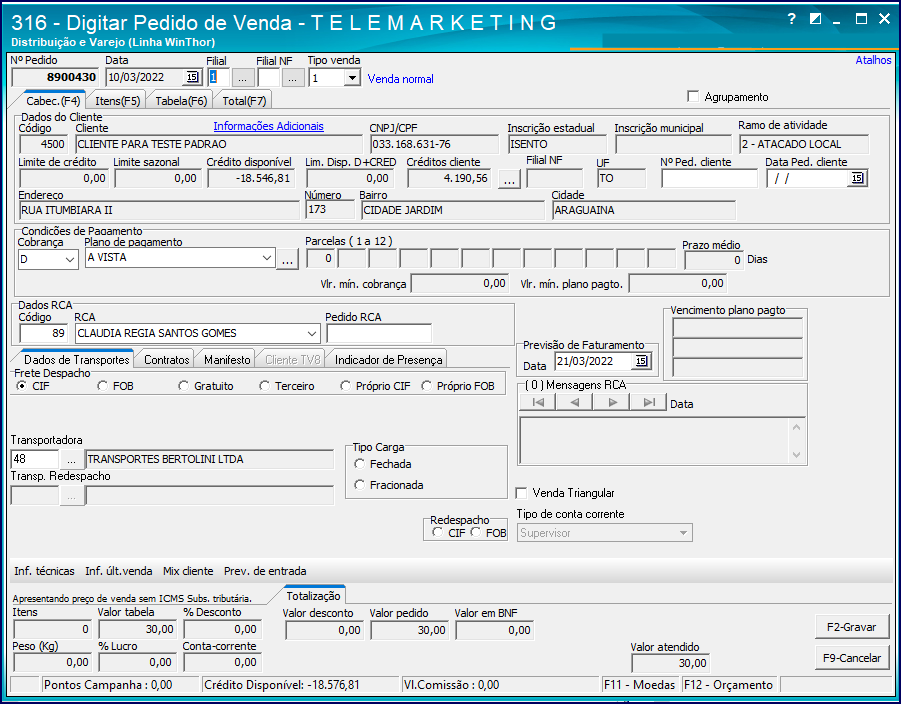Click the RCA Código field
The image size is (901, 704).
[43, 333]
